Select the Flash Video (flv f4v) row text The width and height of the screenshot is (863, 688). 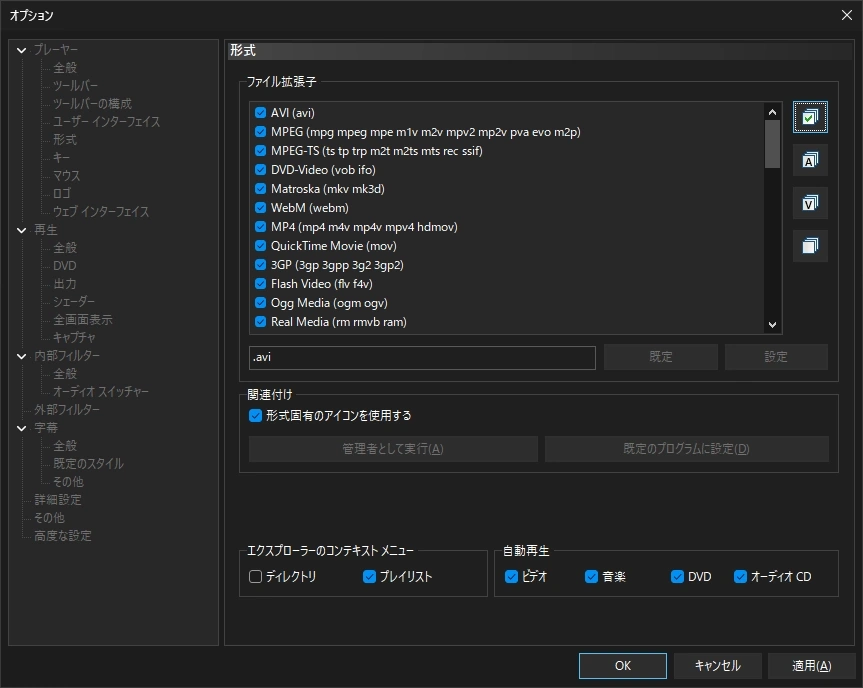(321, 284)
